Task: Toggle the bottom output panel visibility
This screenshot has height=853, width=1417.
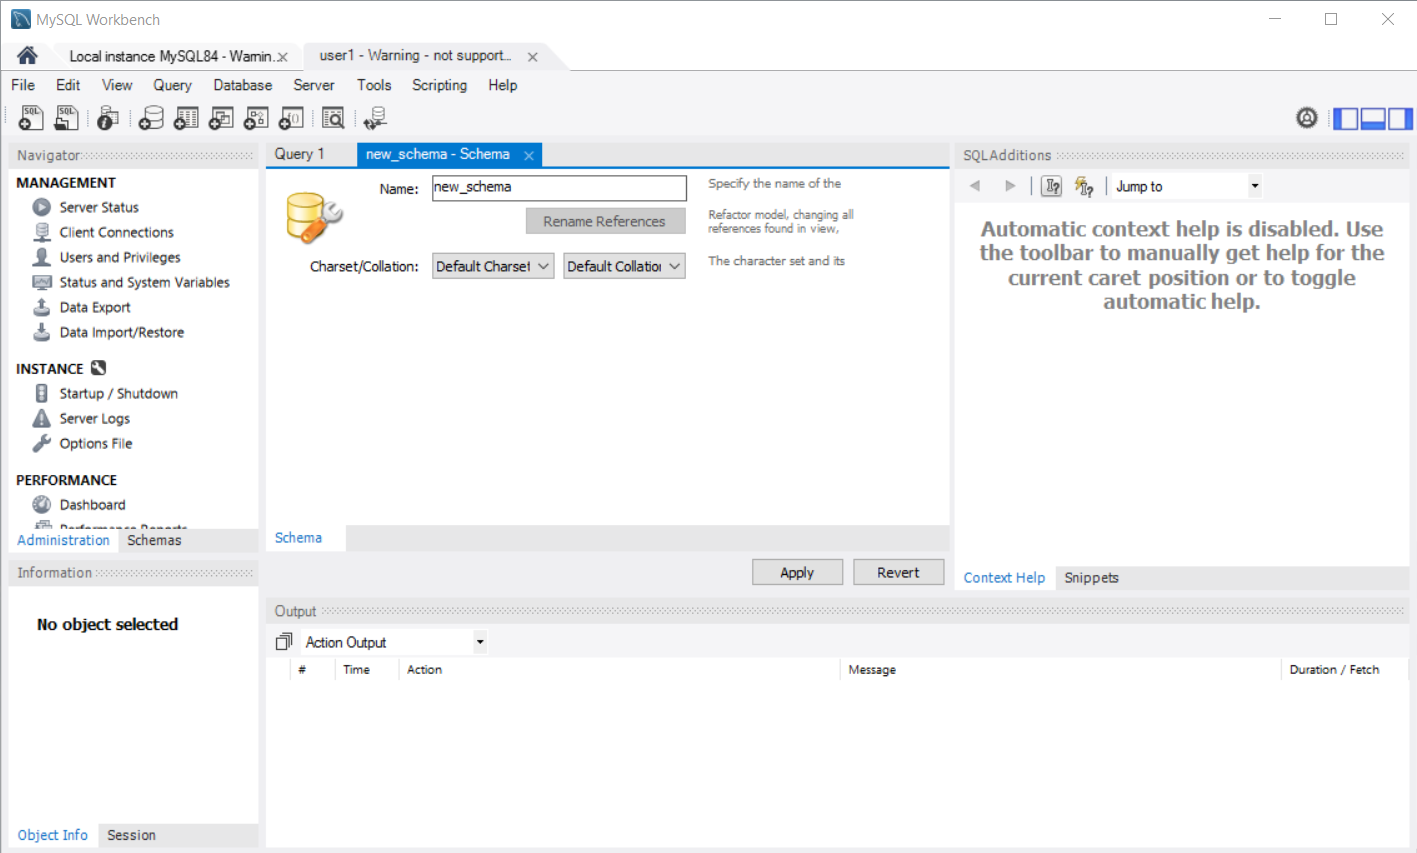Action: 1373,119
